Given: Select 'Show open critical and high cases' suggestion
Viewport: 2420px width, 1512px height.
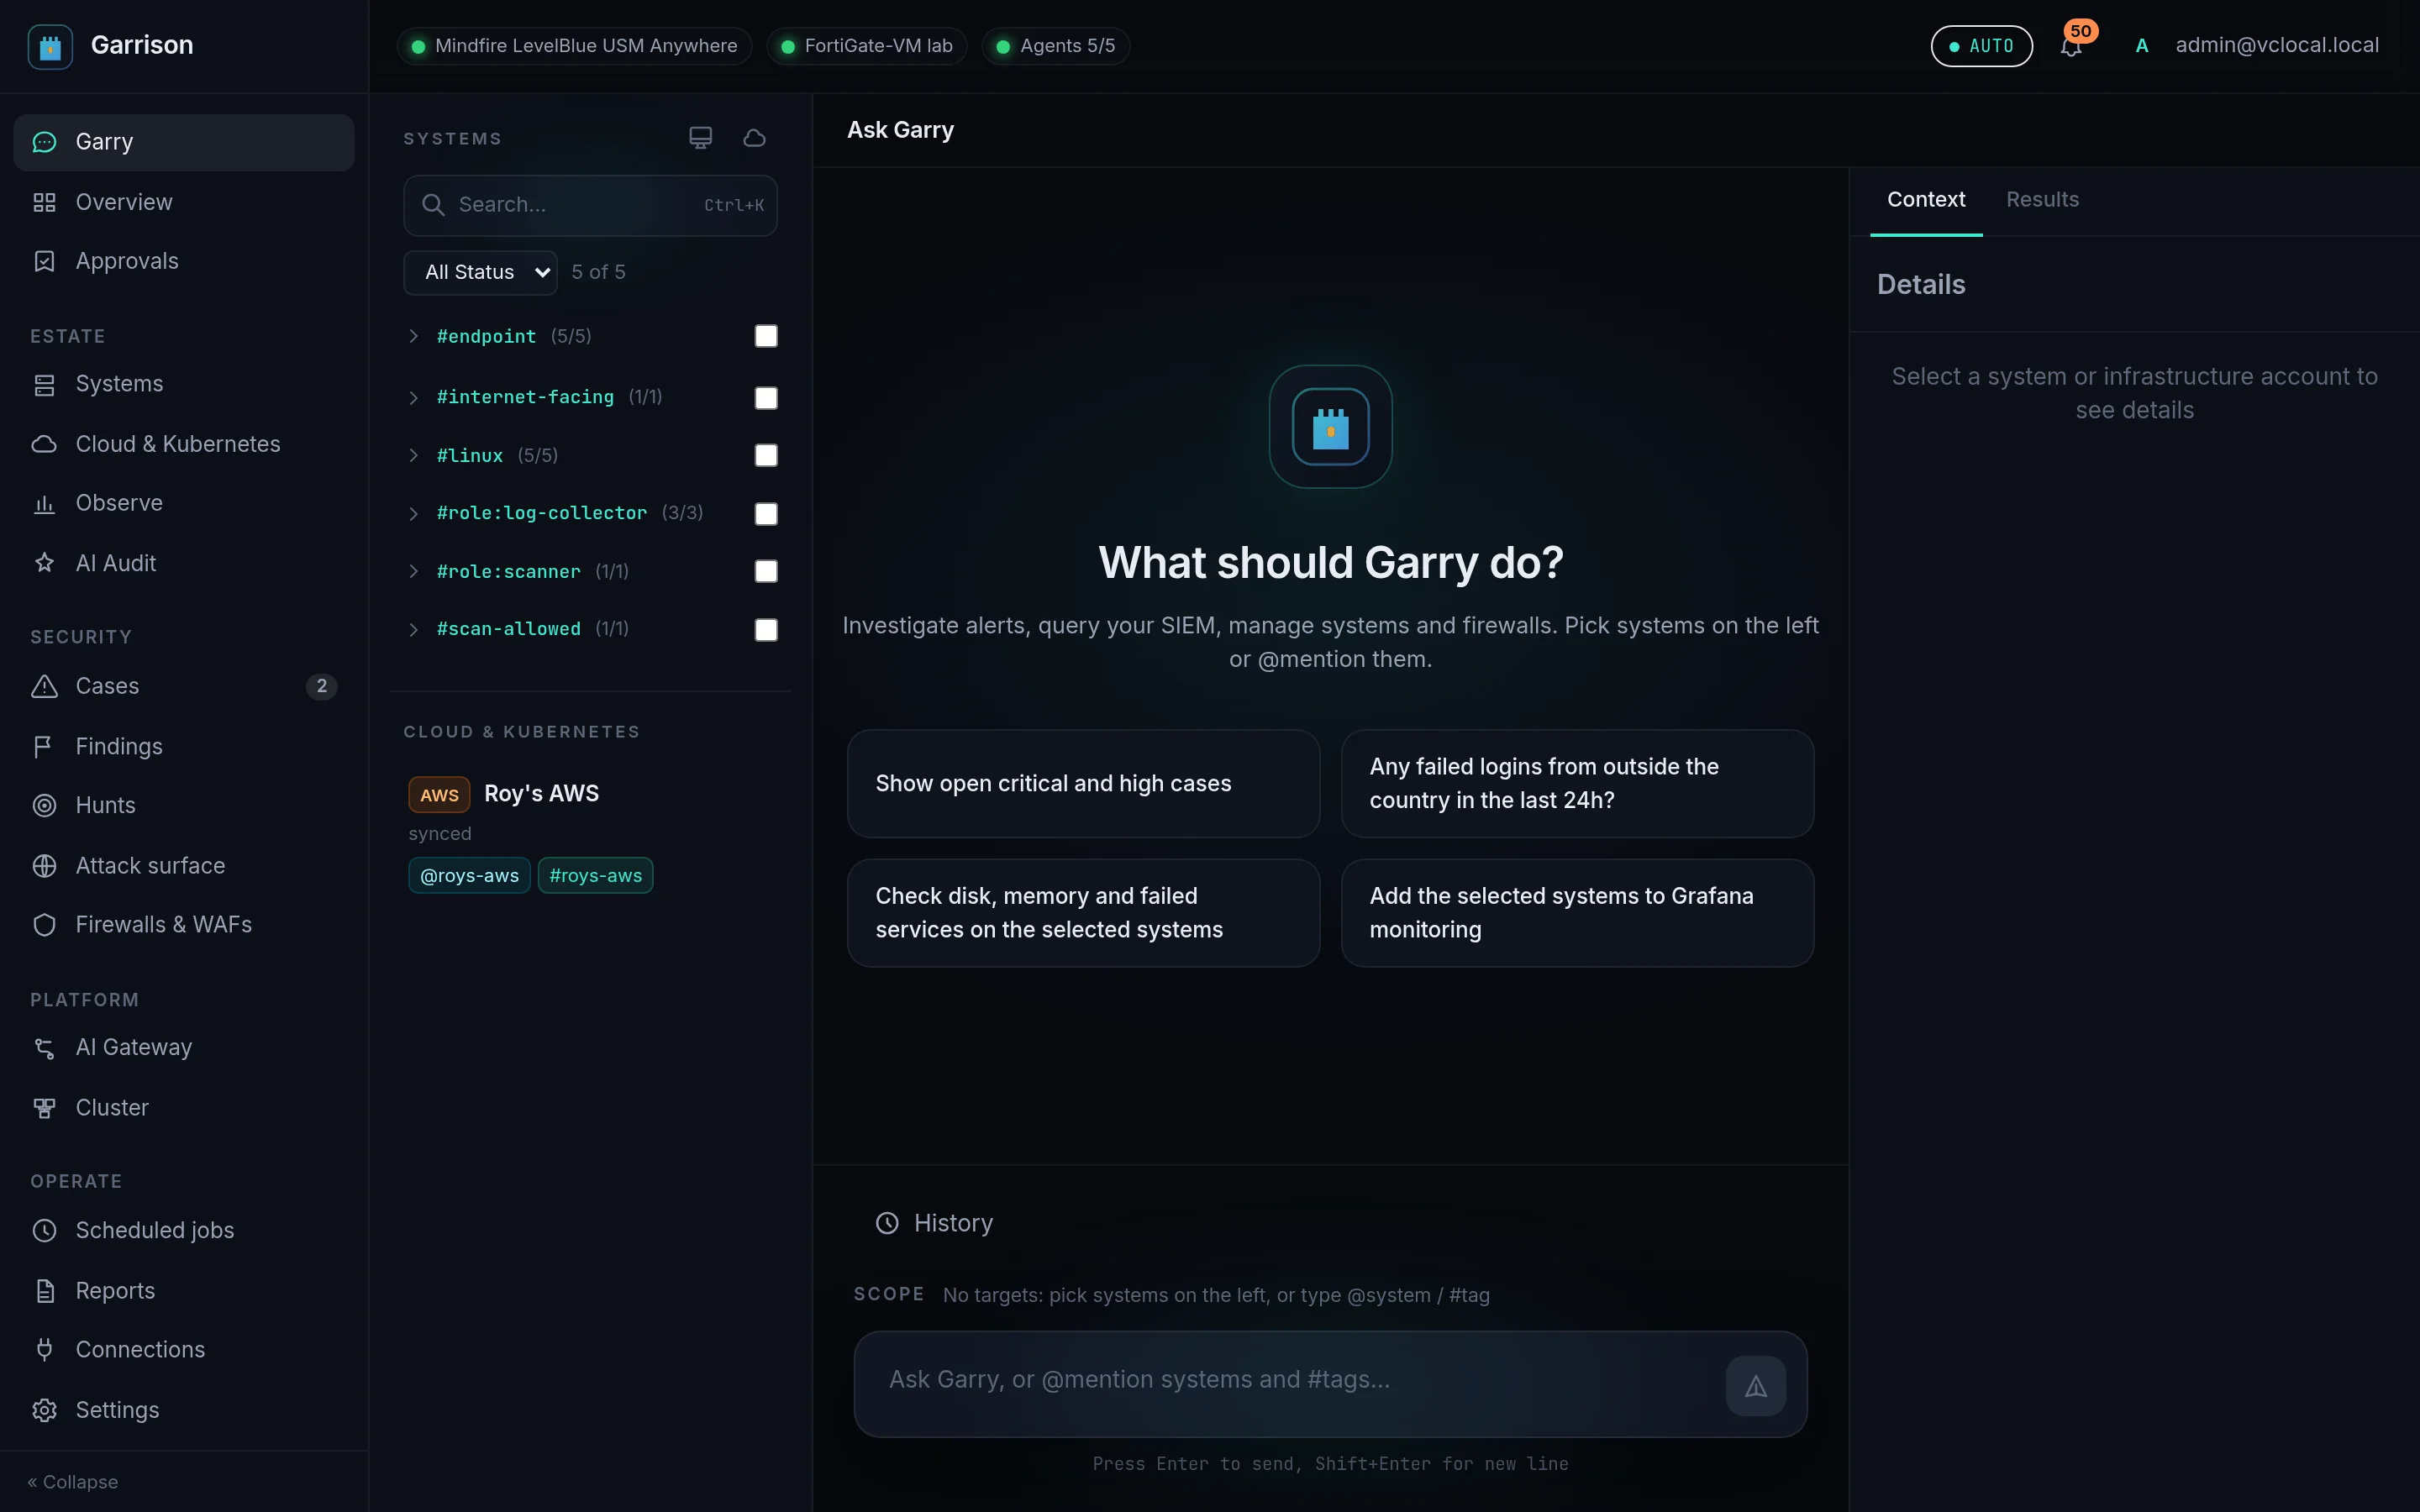Looking at the screenshot, I should [x=1083, y=783].
